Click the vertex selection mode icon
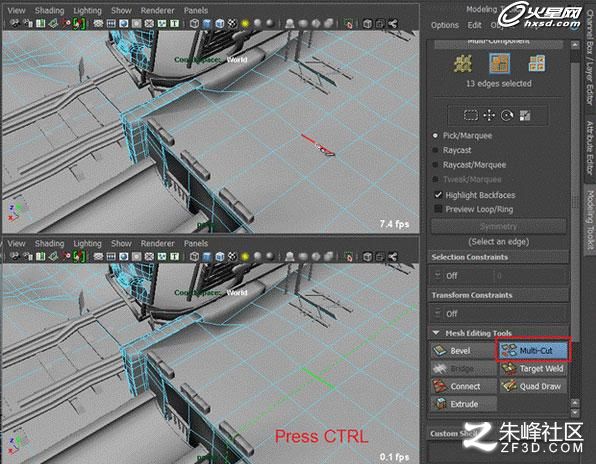This screenshot has width=596, height=464. pyautogui.click(x=463, y=63)
